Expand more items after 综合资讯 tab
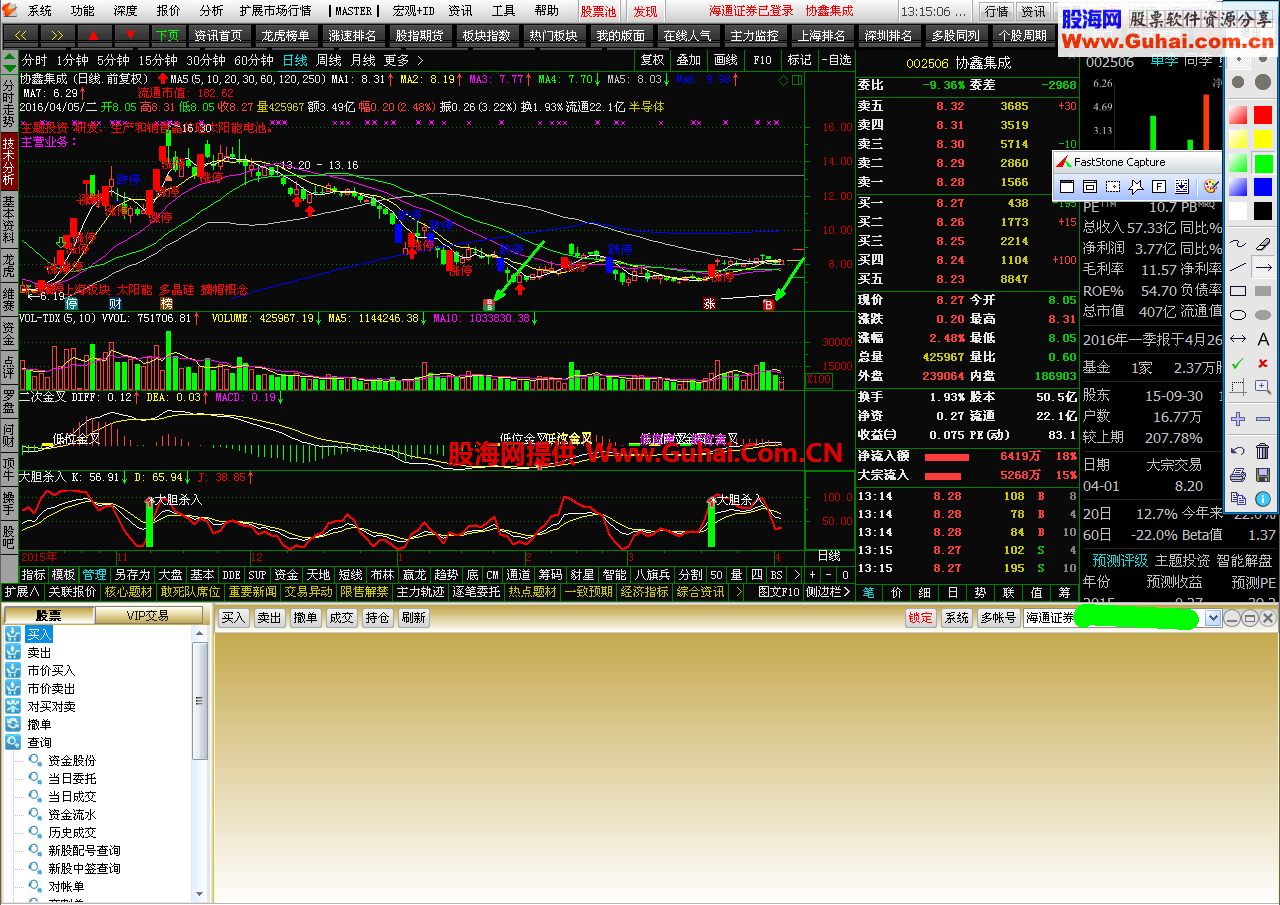Viewport: 1280px width, 905px height. [739, 592]
